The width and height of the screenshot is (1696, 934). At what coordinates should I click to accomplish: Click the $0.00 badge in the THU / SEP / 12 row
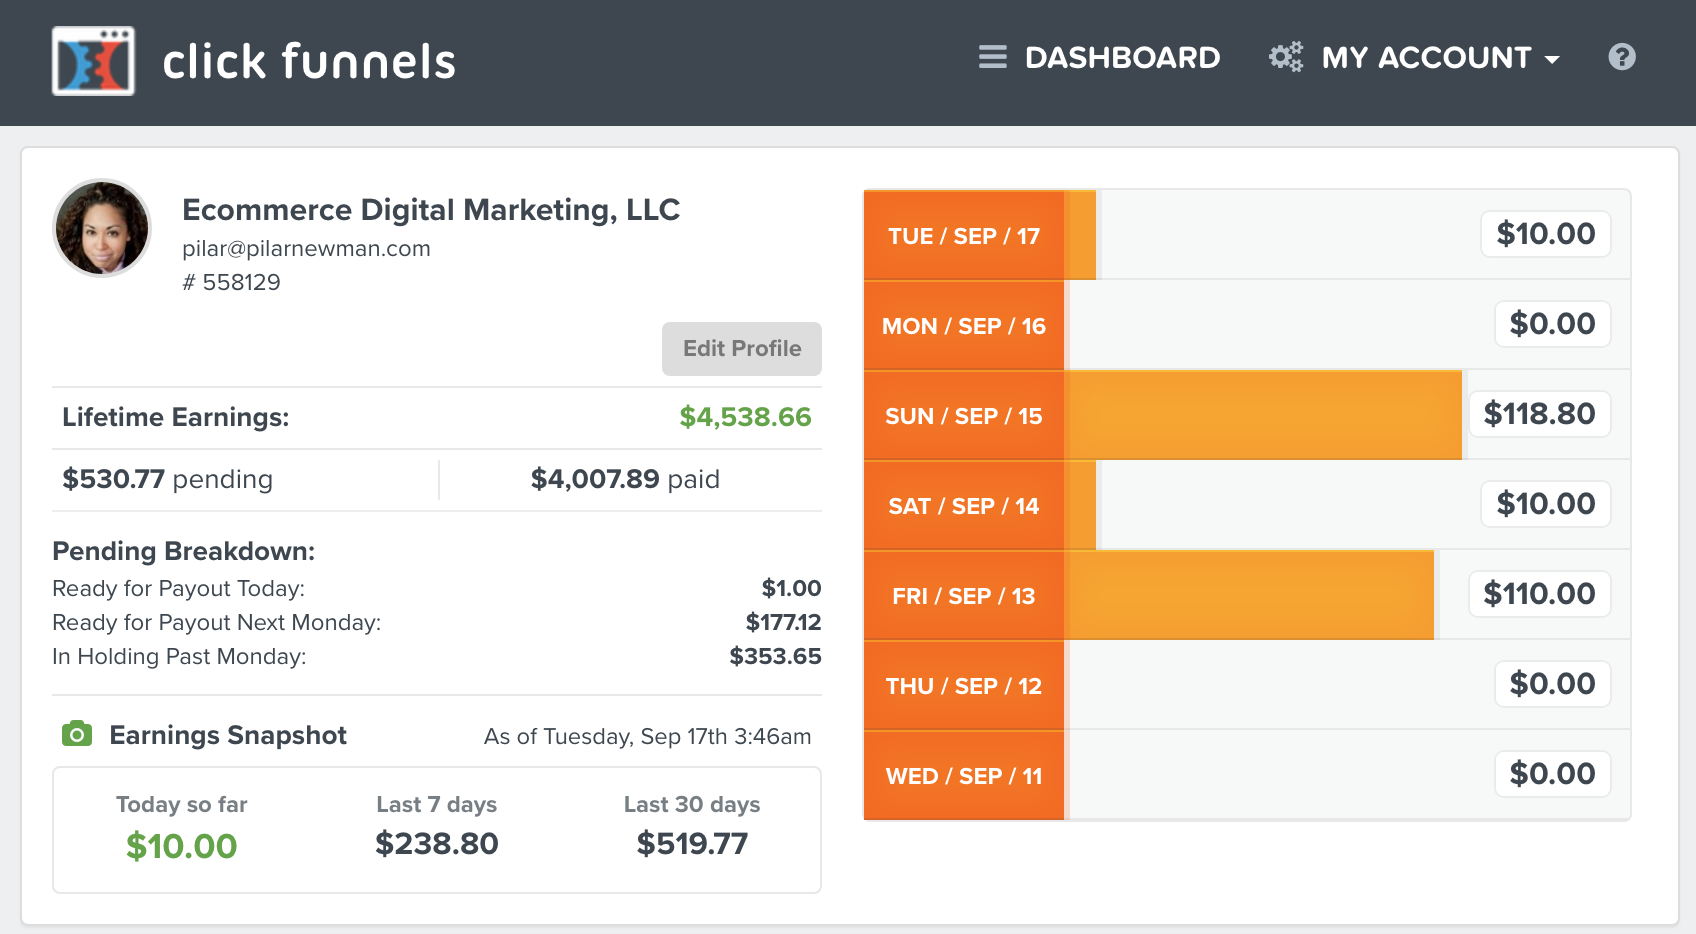1553,684
